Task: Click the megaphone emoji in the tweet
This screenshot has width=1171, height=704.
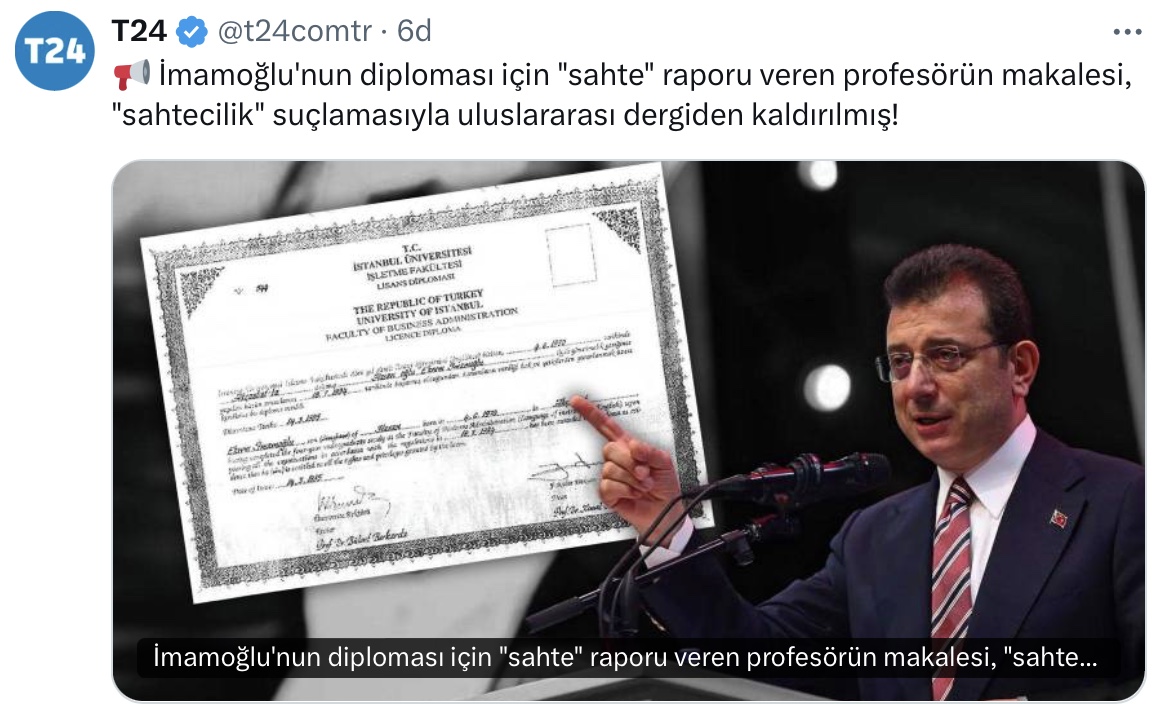Action: pos(132,75)
